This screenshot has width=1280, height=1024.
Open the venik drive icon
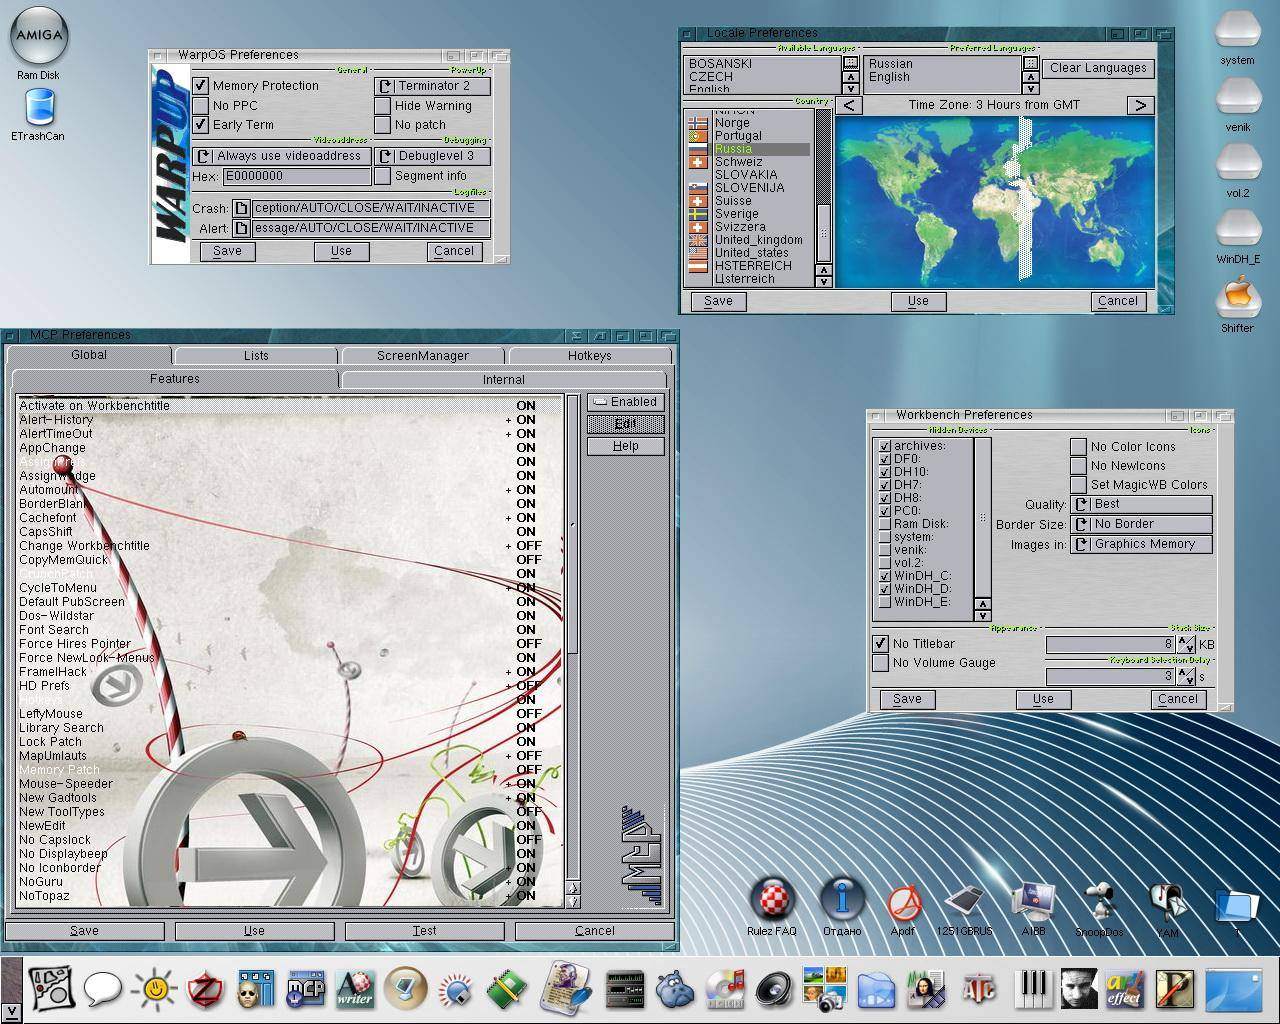(x=1238, y=97)
